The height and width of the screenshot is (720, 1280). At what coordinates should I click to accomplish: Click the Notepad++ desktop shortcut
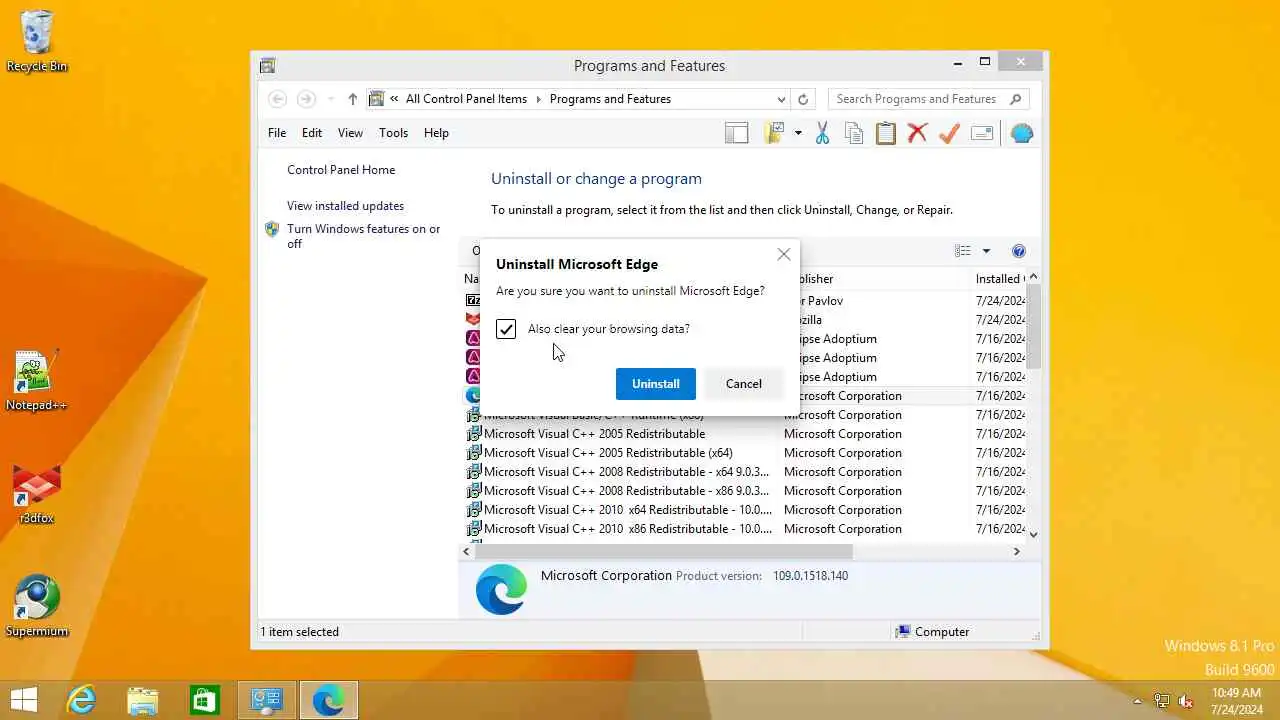[37, 380]
